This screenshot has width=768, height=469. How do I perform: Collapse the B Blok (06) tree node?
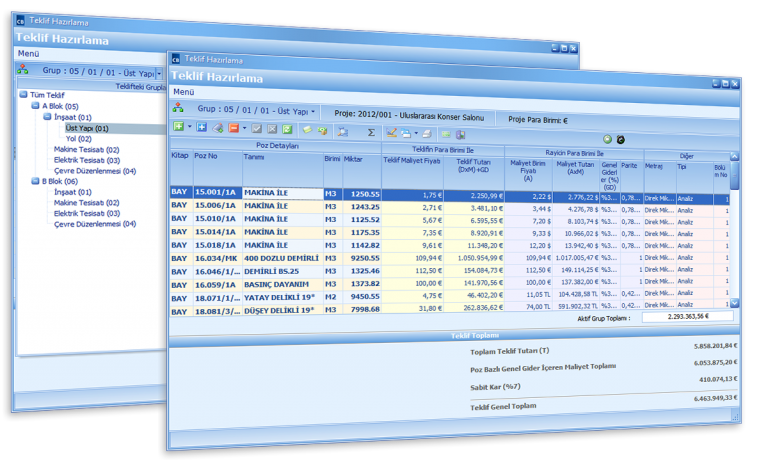(x=33, y=181)
